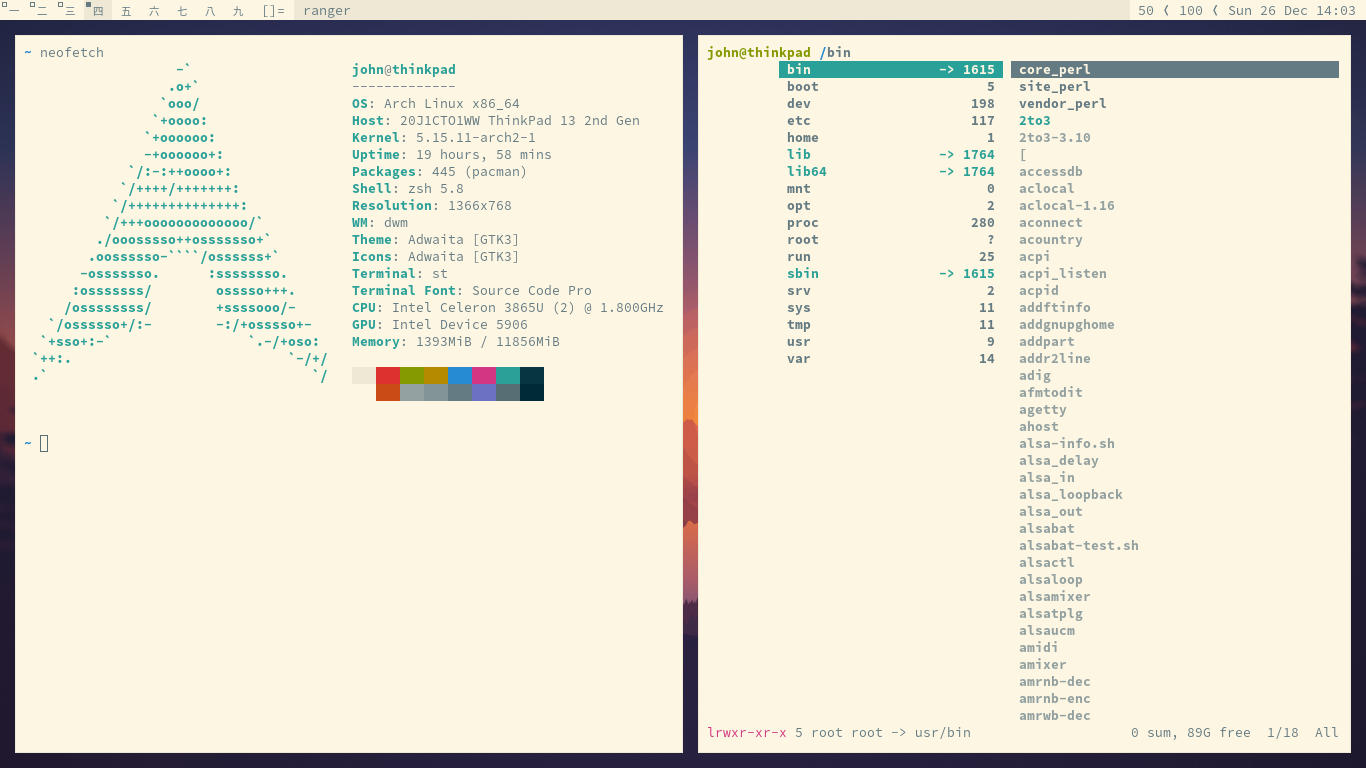This screenshot has width=1366, height=768.
Task: Select the opt directory in ranger
Action: (x=891, y=205)
